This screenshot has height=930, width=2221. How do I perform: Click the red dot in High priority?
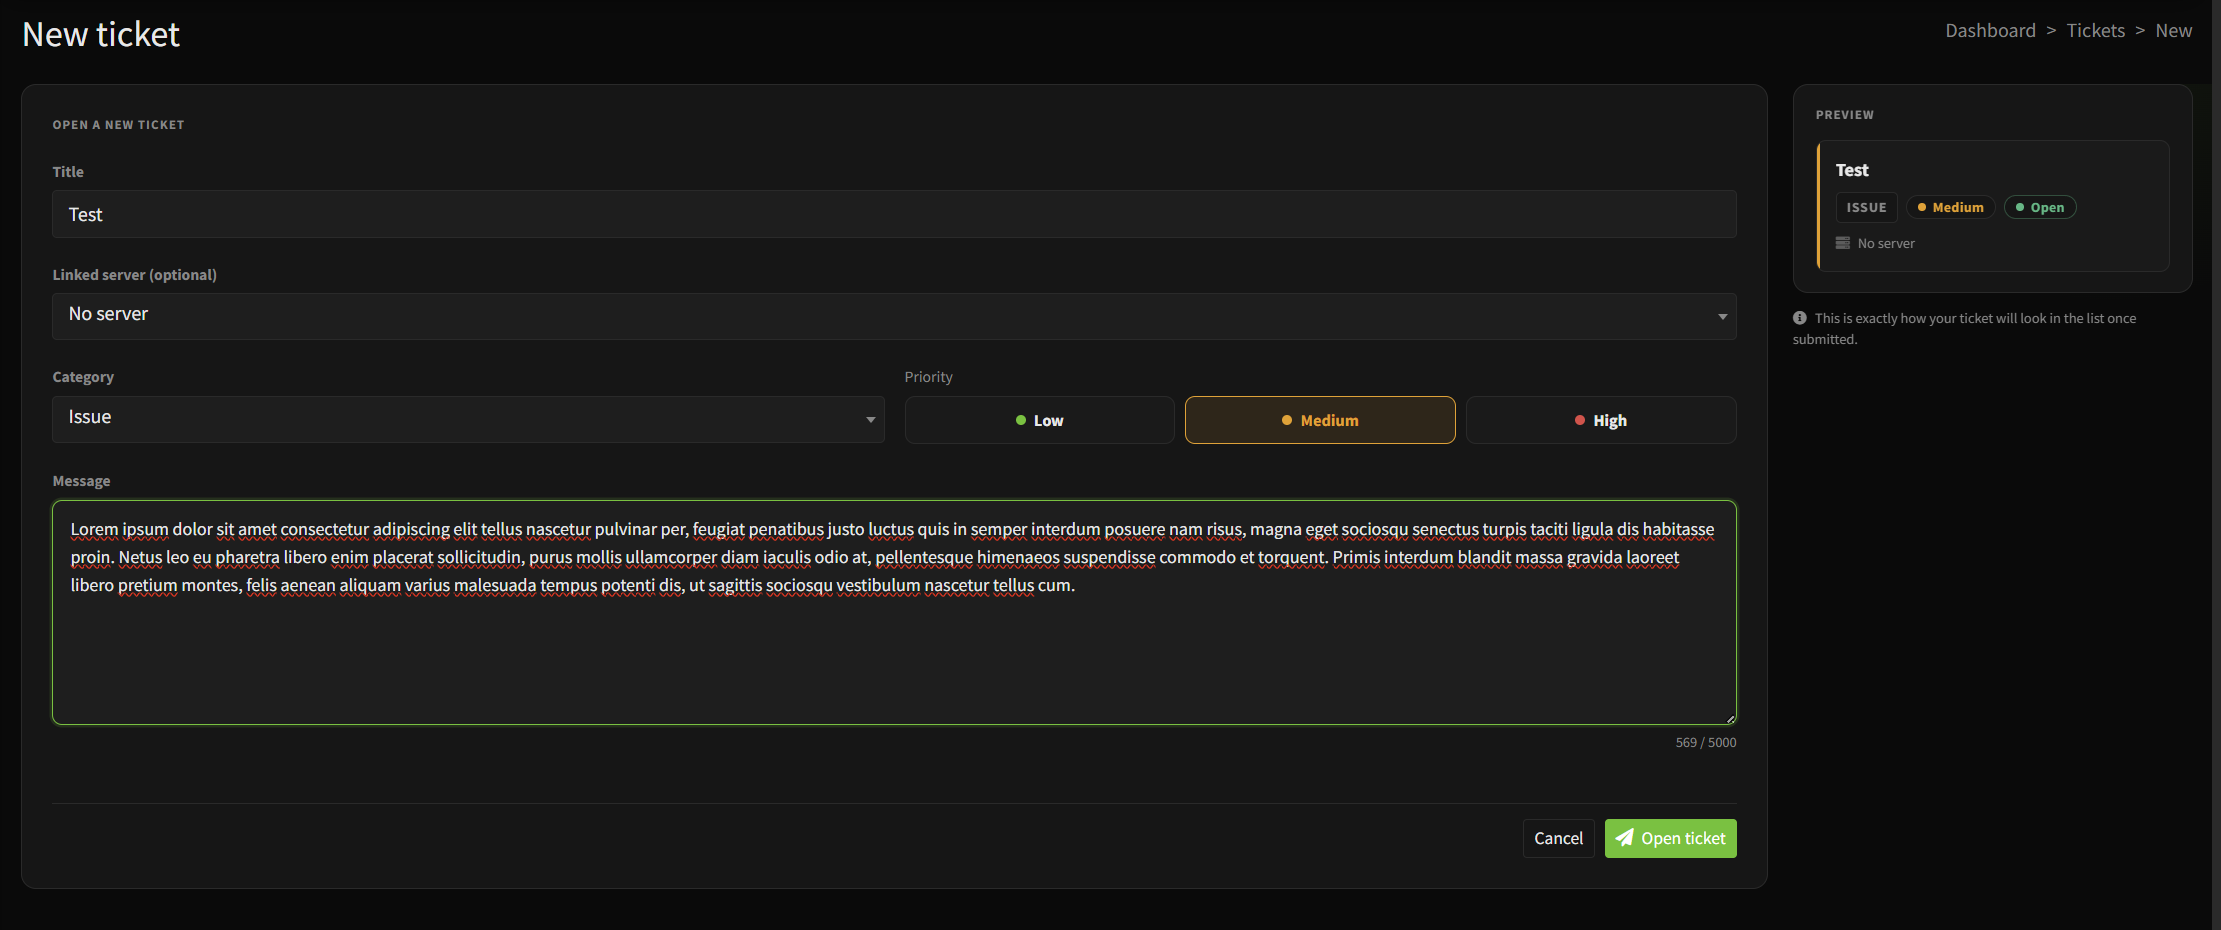(x=1580, y=420)
